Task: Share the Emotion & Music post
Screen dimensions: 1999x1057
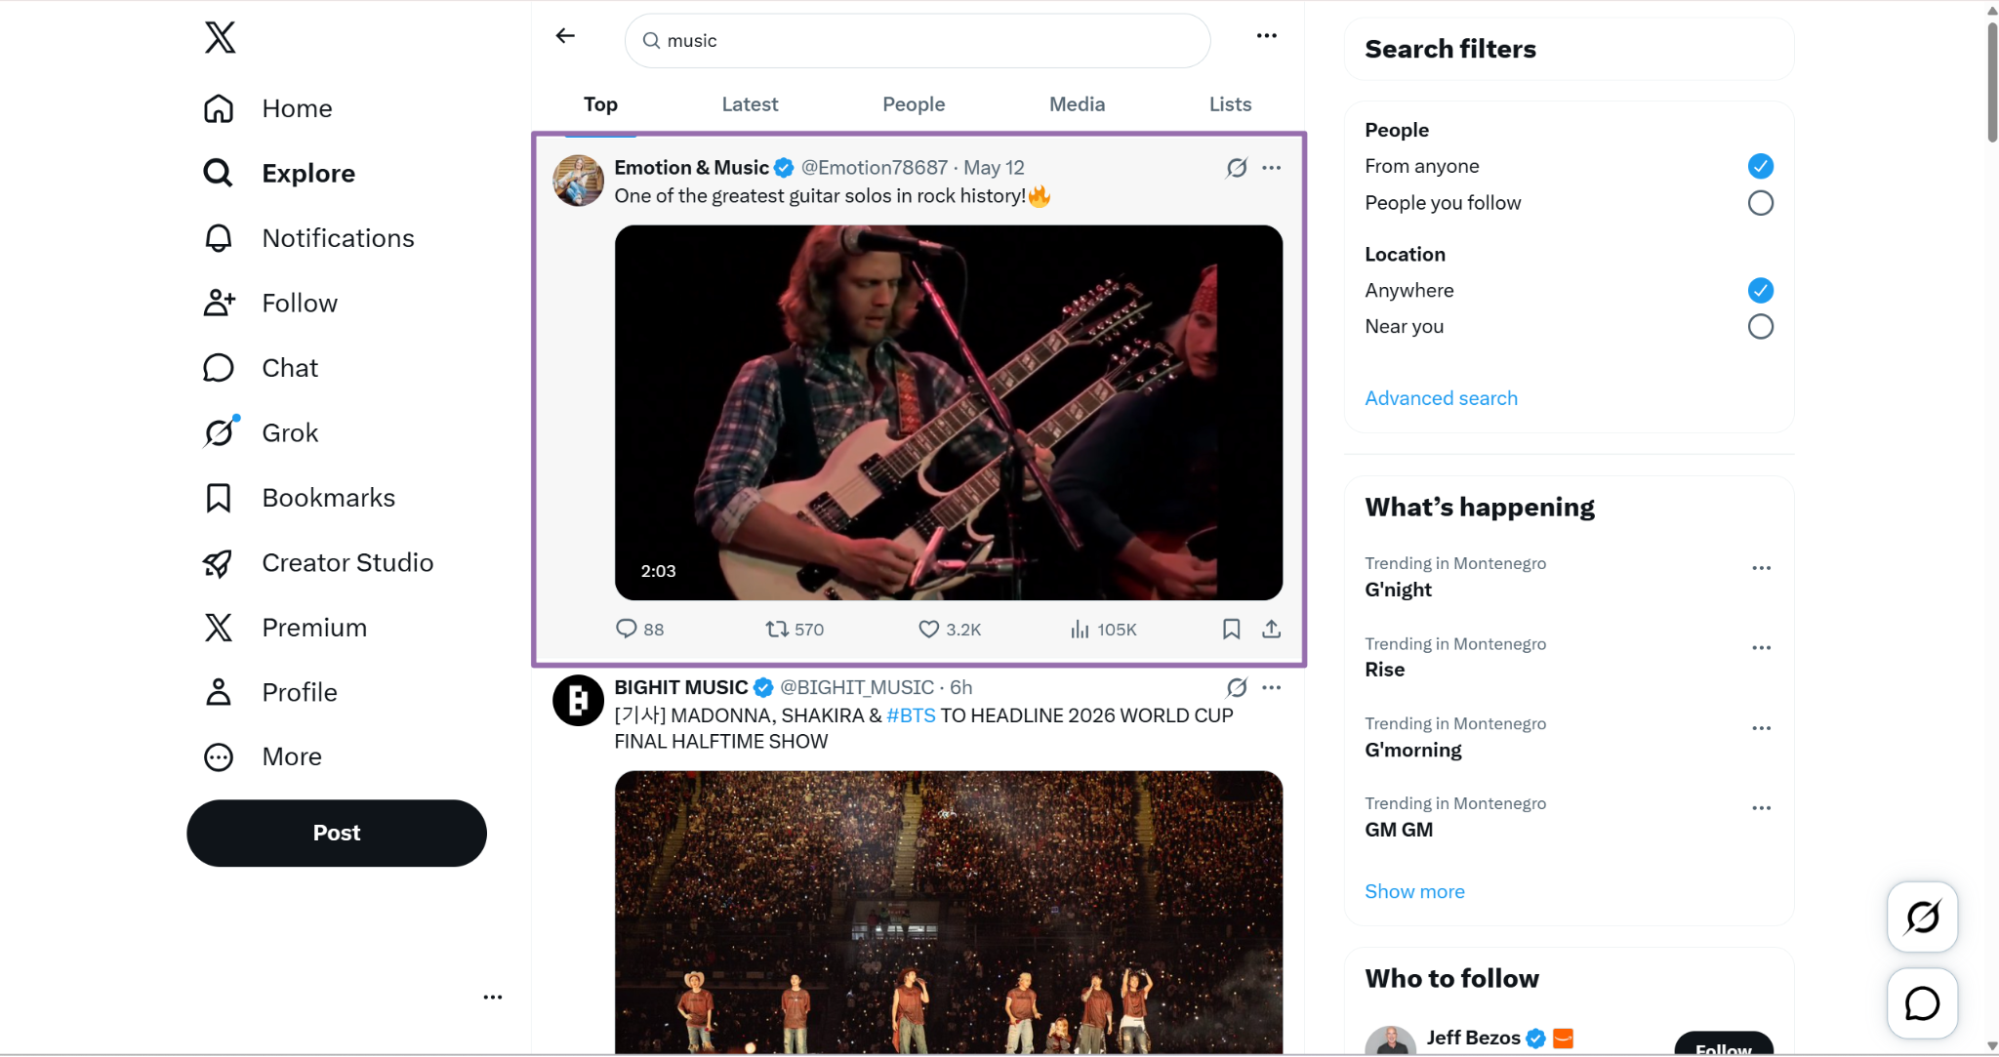Action: pyautogui.click(x=1271, y=629)
